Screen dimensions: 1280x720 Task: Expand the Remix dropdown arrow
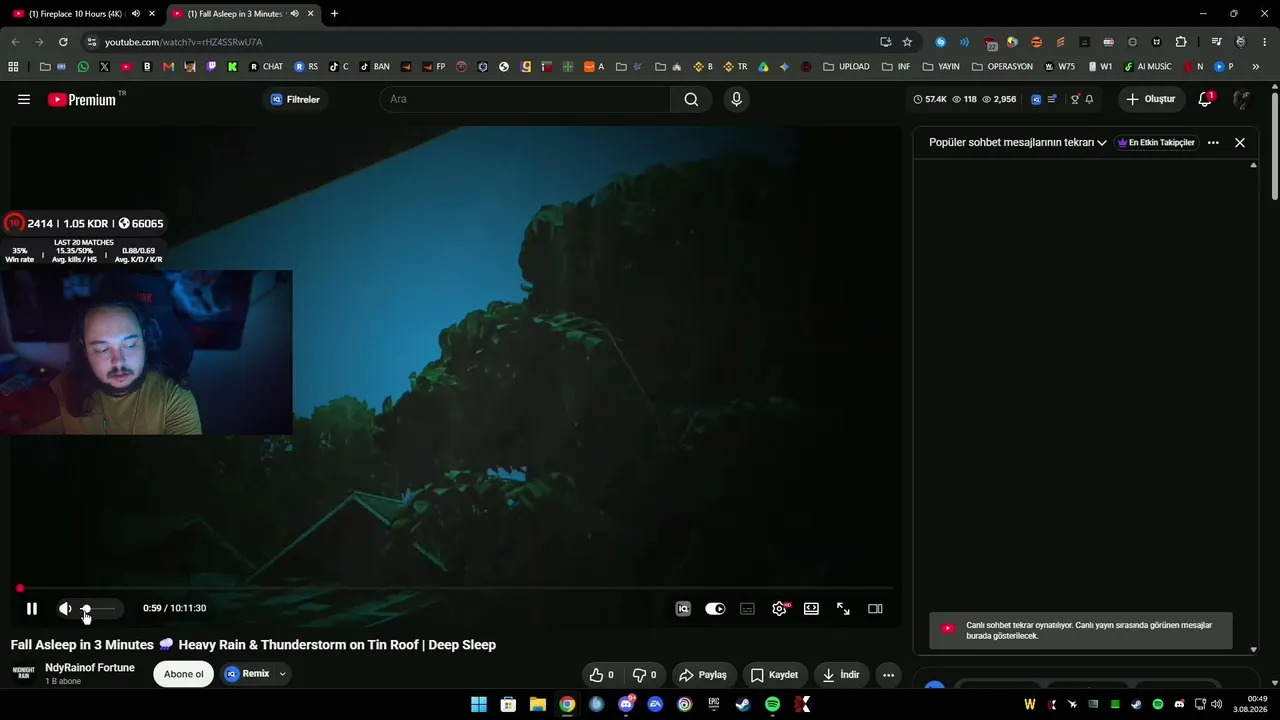click(282, 674)
